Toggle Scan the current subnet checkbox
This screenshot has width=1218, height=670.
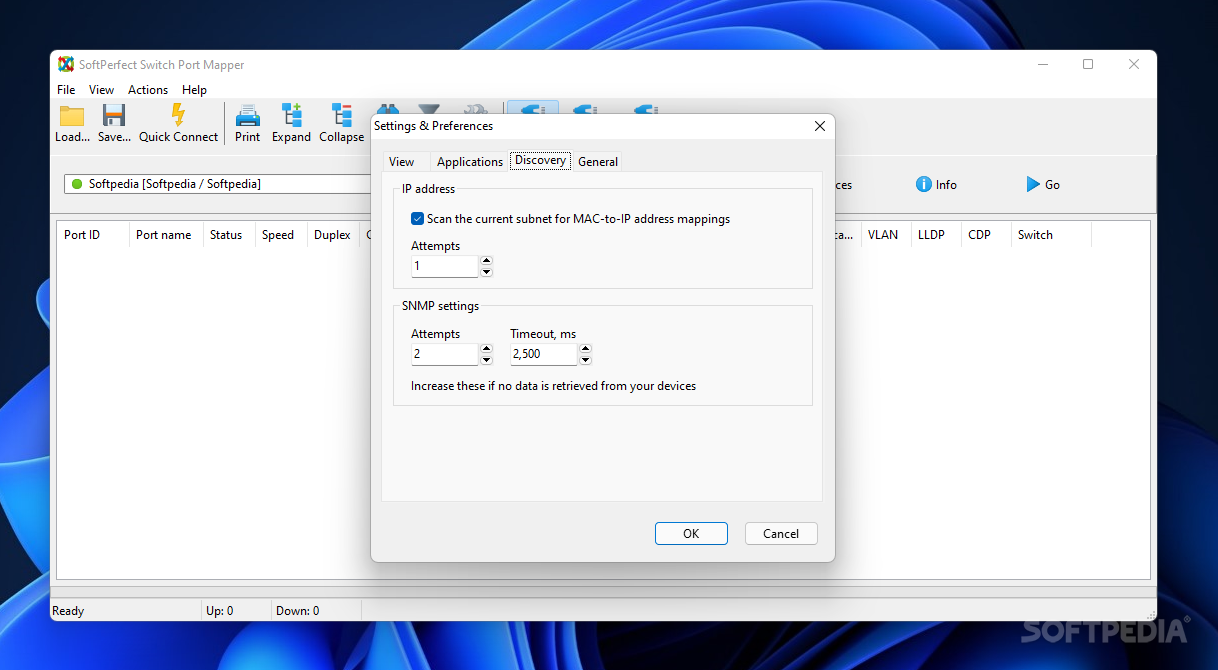[418, 218]
